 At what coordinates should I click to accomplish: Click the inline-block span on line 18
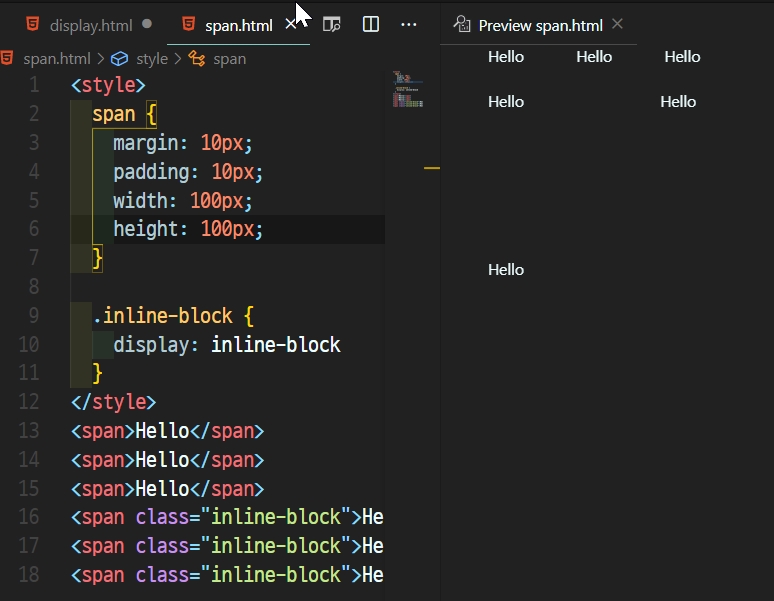point(227,575)
